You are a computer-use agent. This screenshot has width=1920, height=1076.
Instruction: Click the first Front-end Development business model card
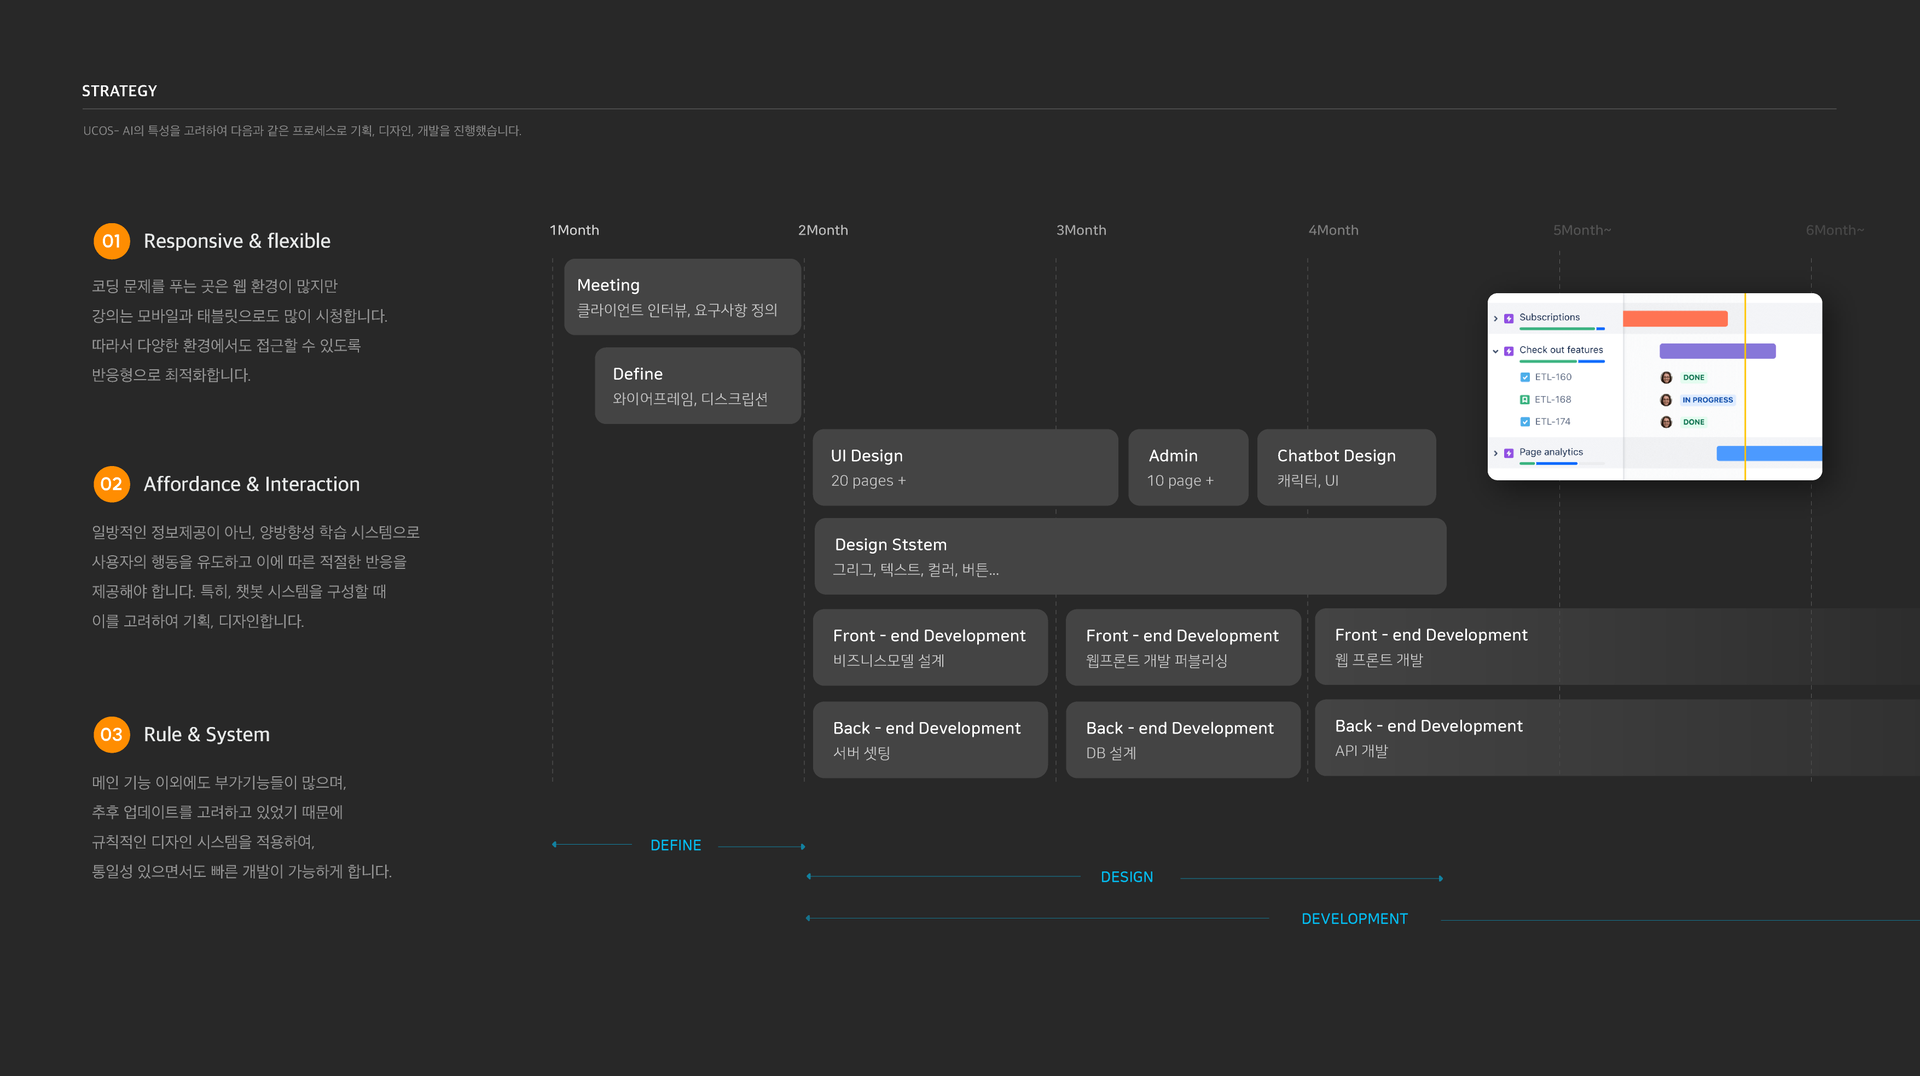[930, 647]
